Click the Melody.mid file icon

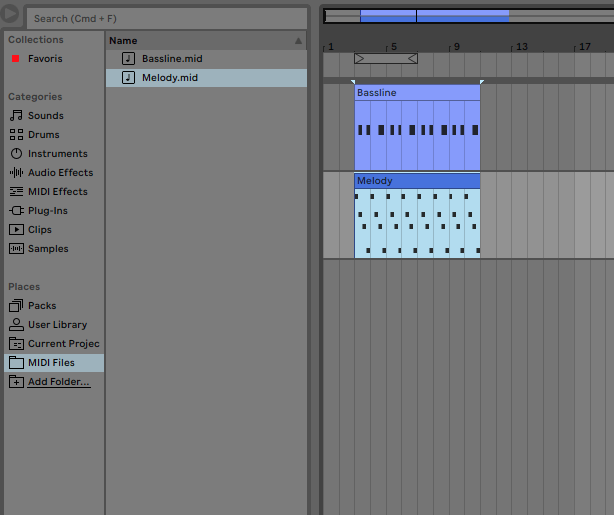(x=128, y=78)
